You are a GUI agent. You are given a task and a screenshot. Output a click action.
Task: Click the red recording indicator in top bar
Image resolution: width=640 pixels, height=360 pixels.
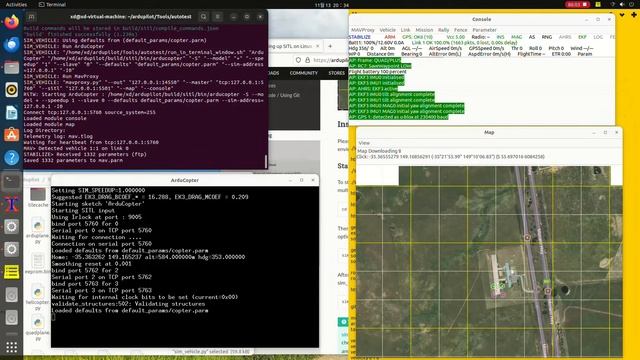point(577,4)
